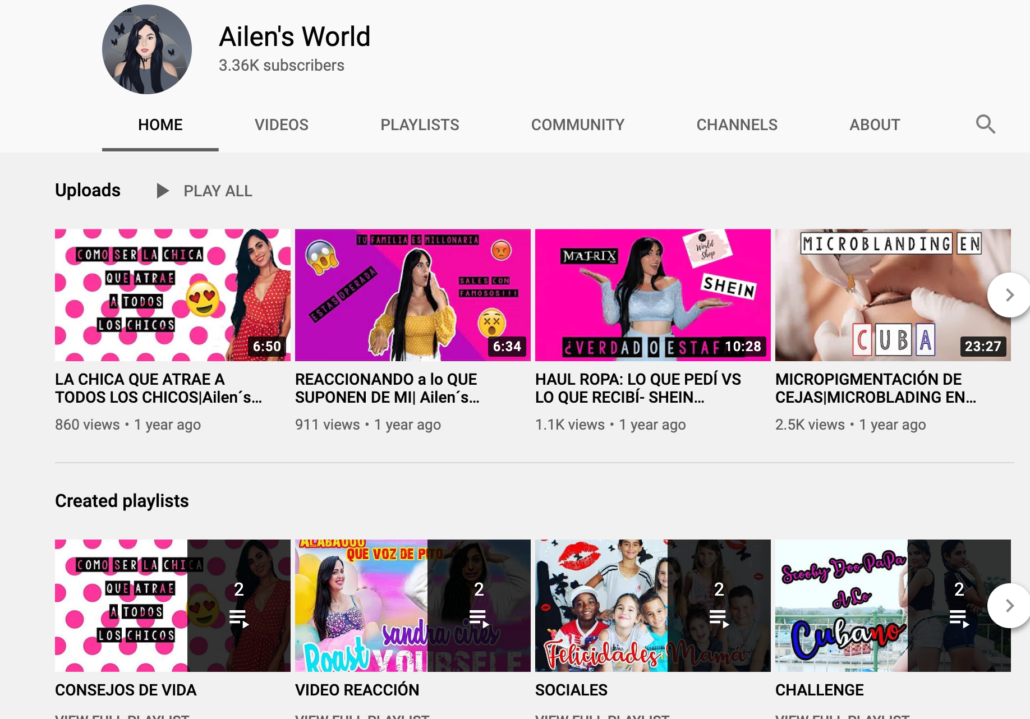
Task: Switch to the Home tab
Action: [160, 125]
